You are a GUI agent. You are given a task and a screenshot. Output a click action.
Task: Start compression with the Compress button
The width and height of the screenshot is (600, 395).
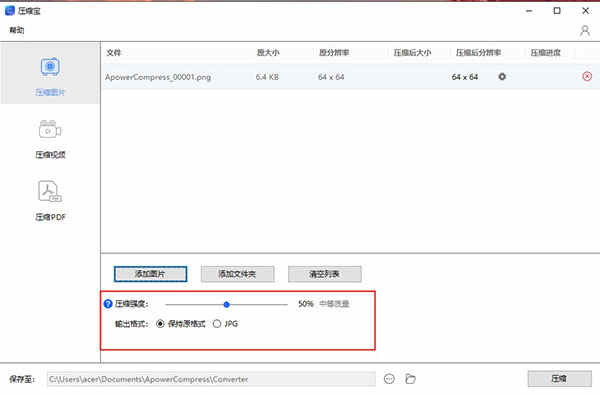[559, 379]
